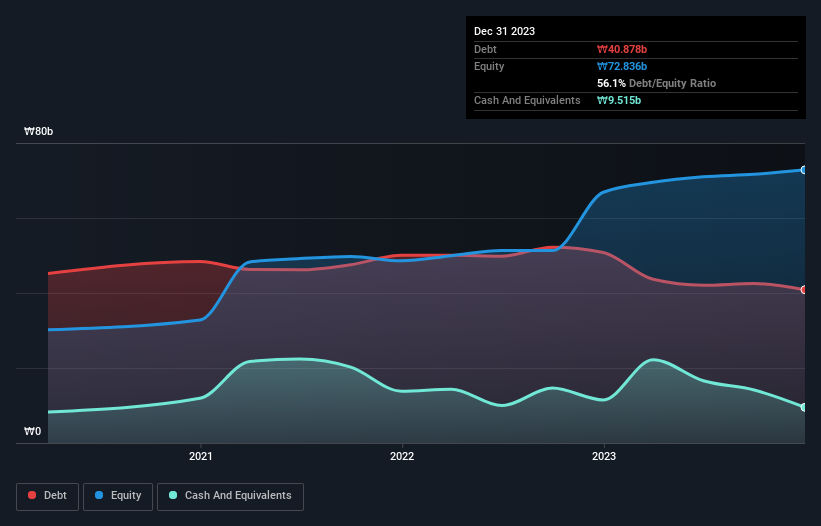Select the Equity endpoint marker on chart
The width and height of the screenshot is (821, 526).
pyautogui.click(x=804, y=170)
